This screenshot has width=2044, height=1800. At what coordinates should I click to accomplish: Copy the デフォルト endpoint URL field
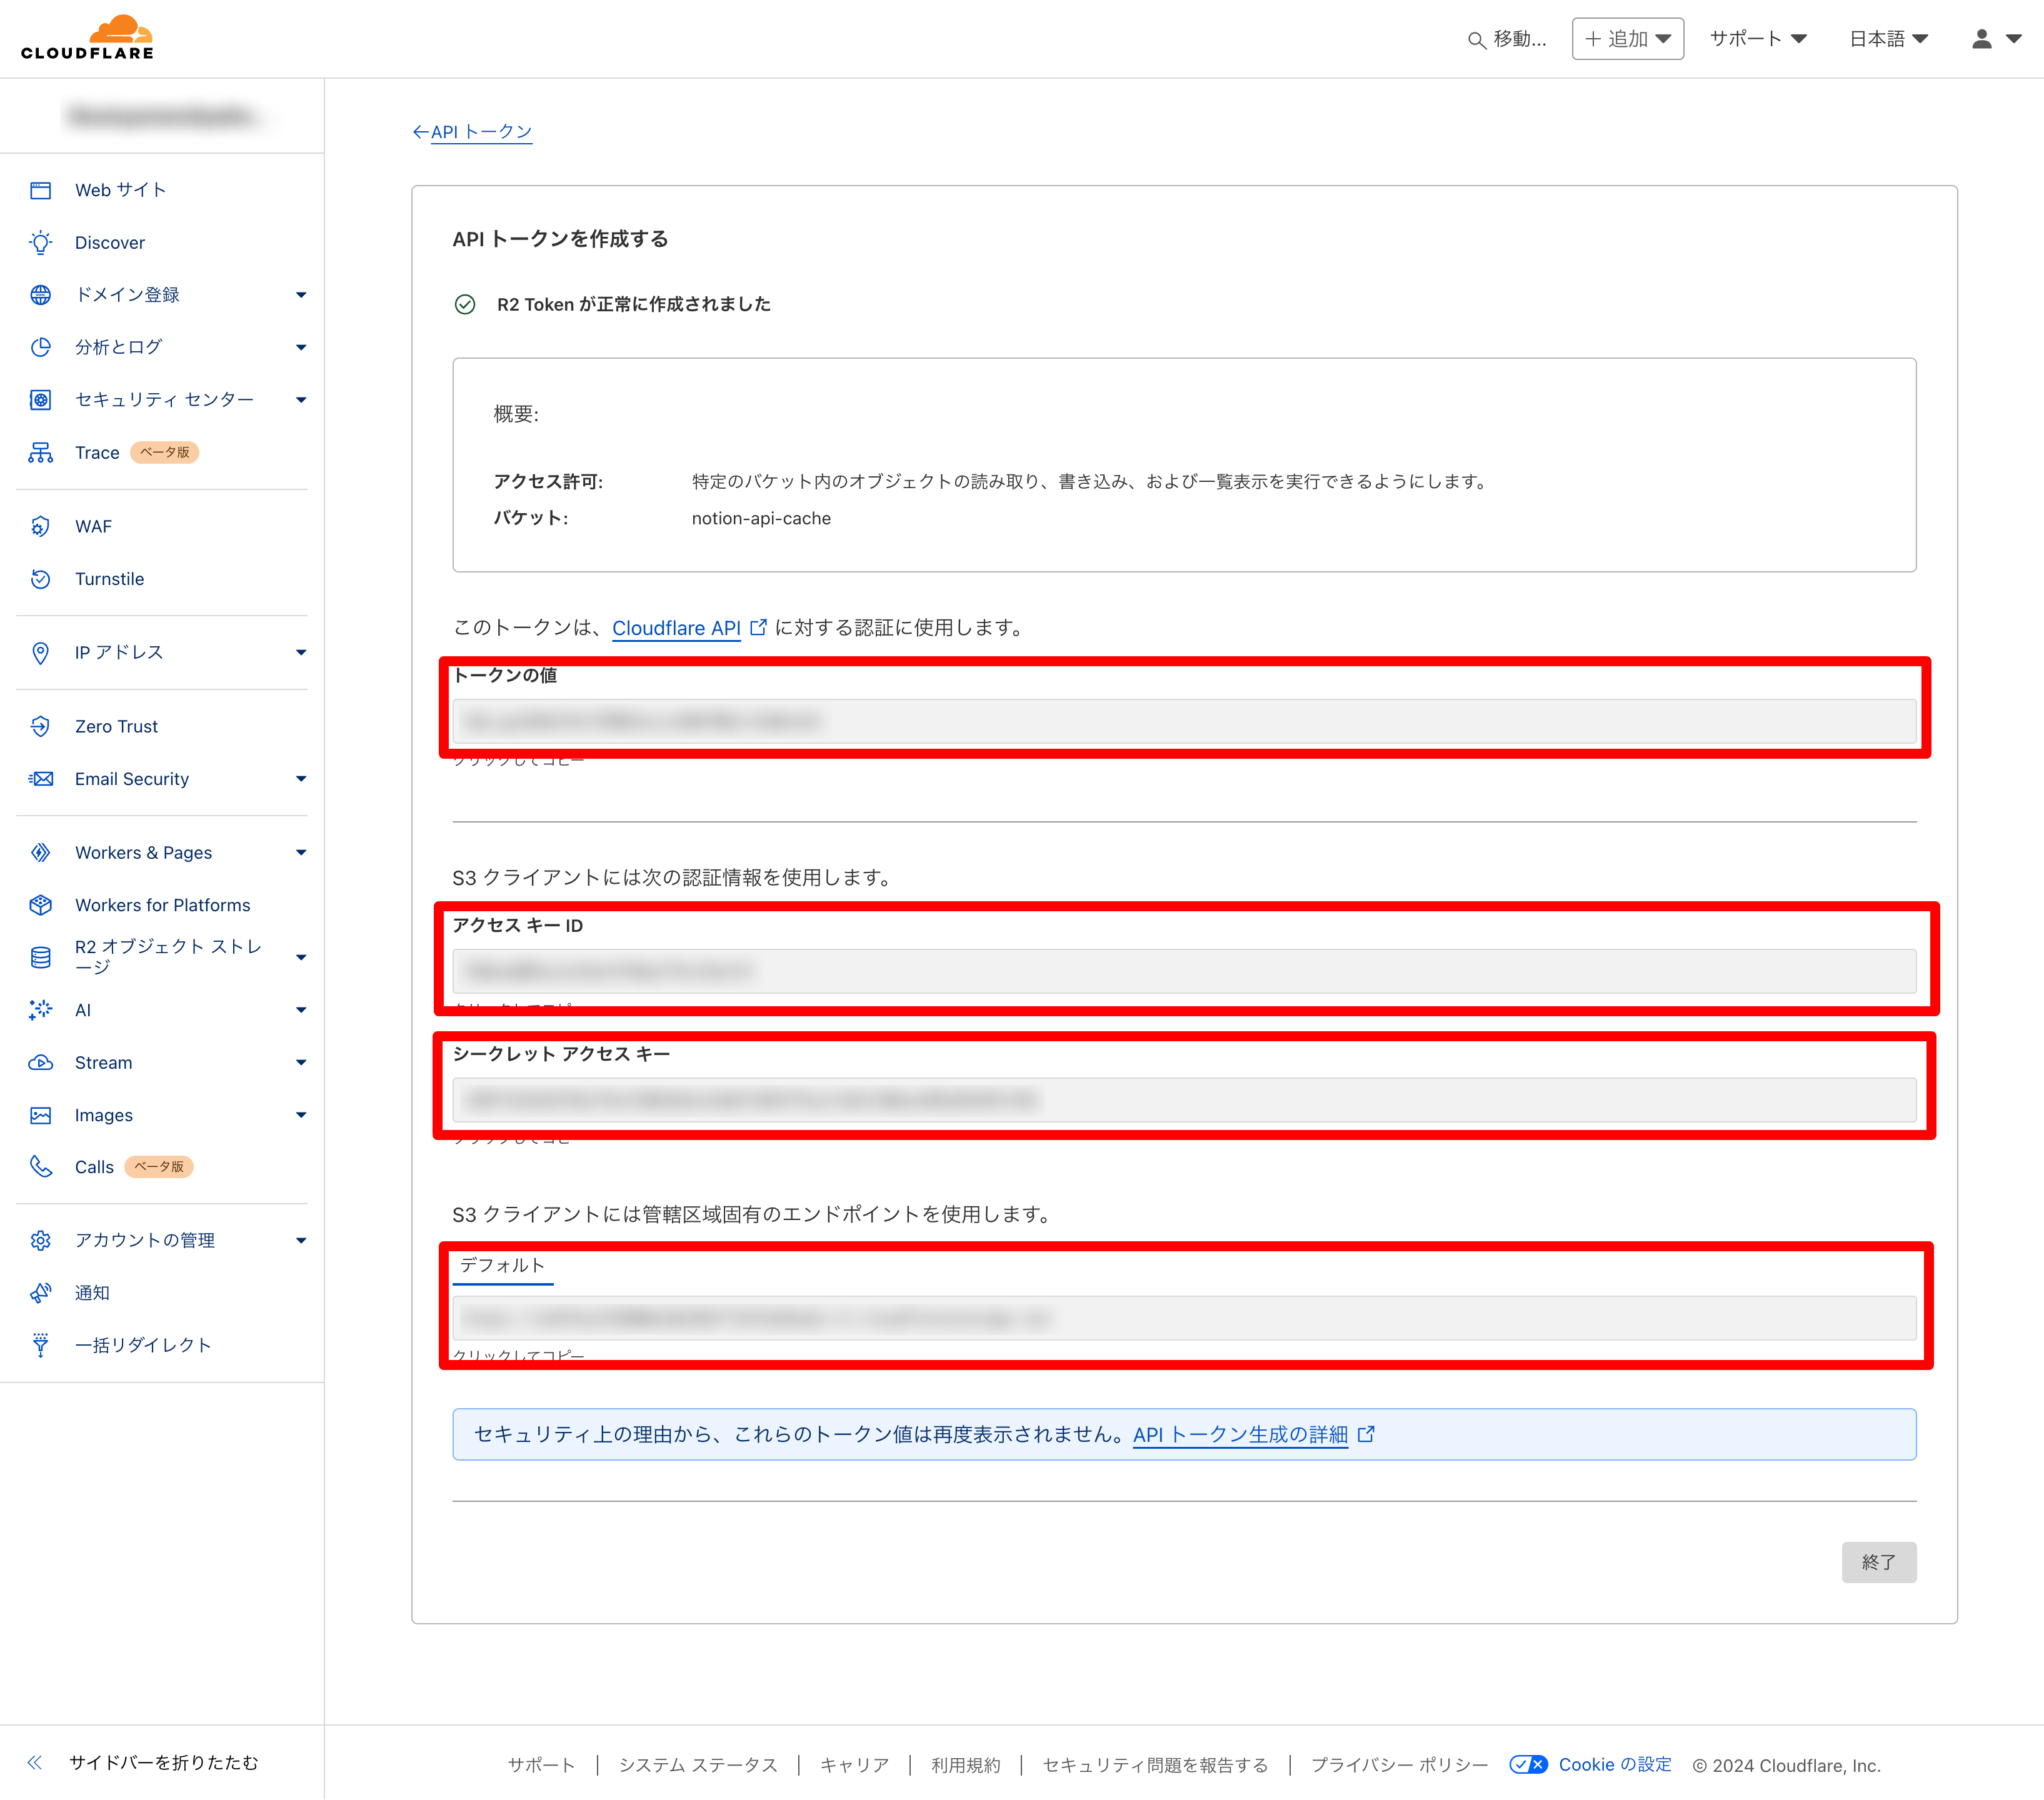[x=1184, y=1318]
